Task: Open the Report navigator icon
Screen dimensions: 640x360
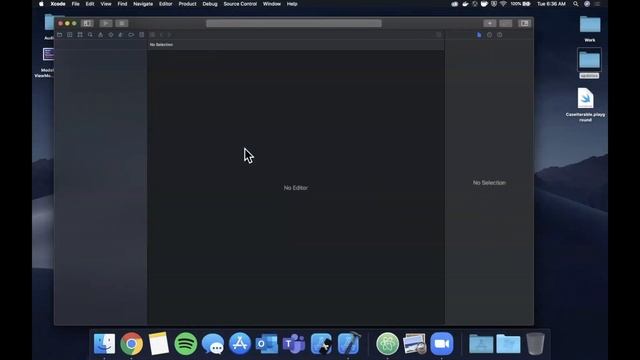Action: [x=142, y=35]
